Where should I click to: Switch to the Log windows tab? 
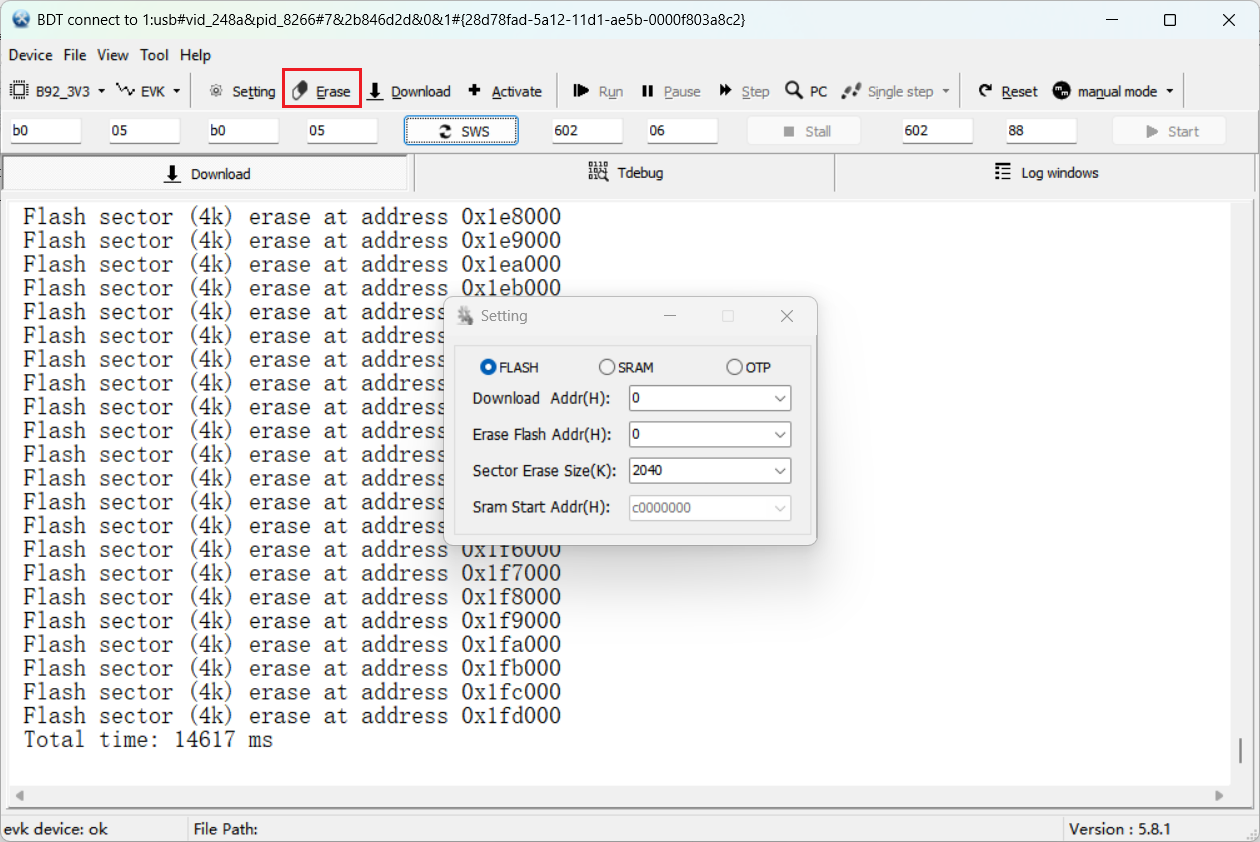pyautogui.click(x=1046, y=173)
